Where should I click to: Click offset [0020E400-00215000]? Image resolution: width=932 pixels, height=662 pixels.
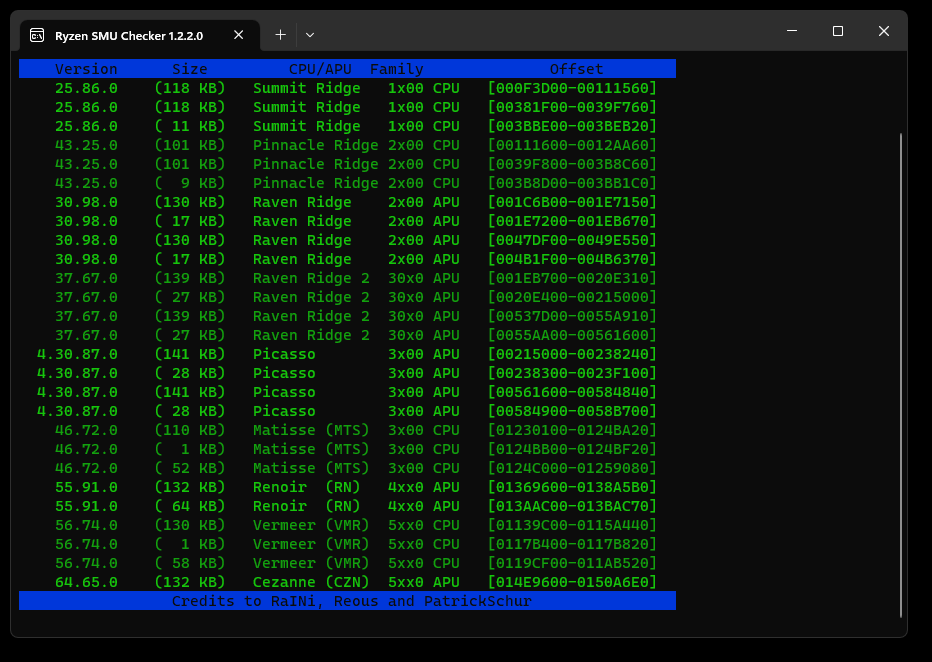click(572, 297)
